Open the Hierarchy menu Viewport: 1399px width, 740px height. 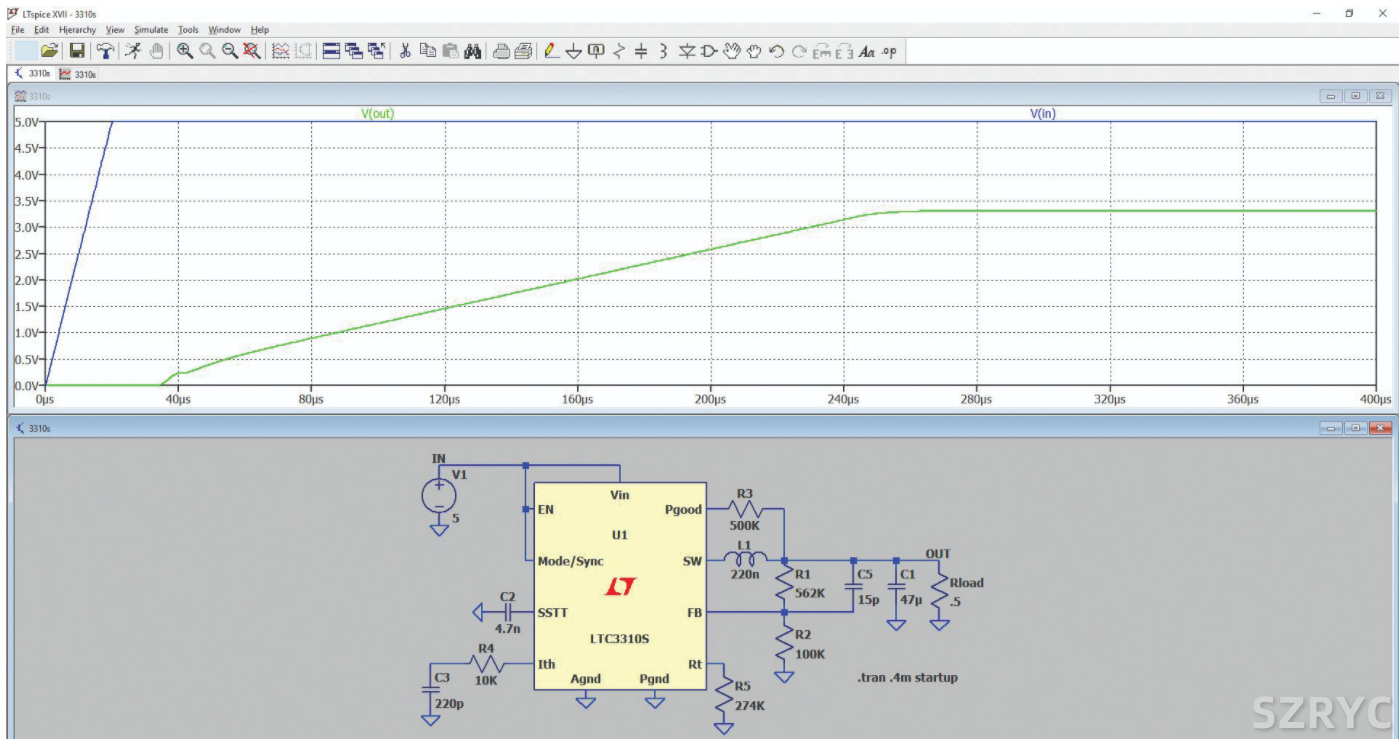(x=77, y=30)
